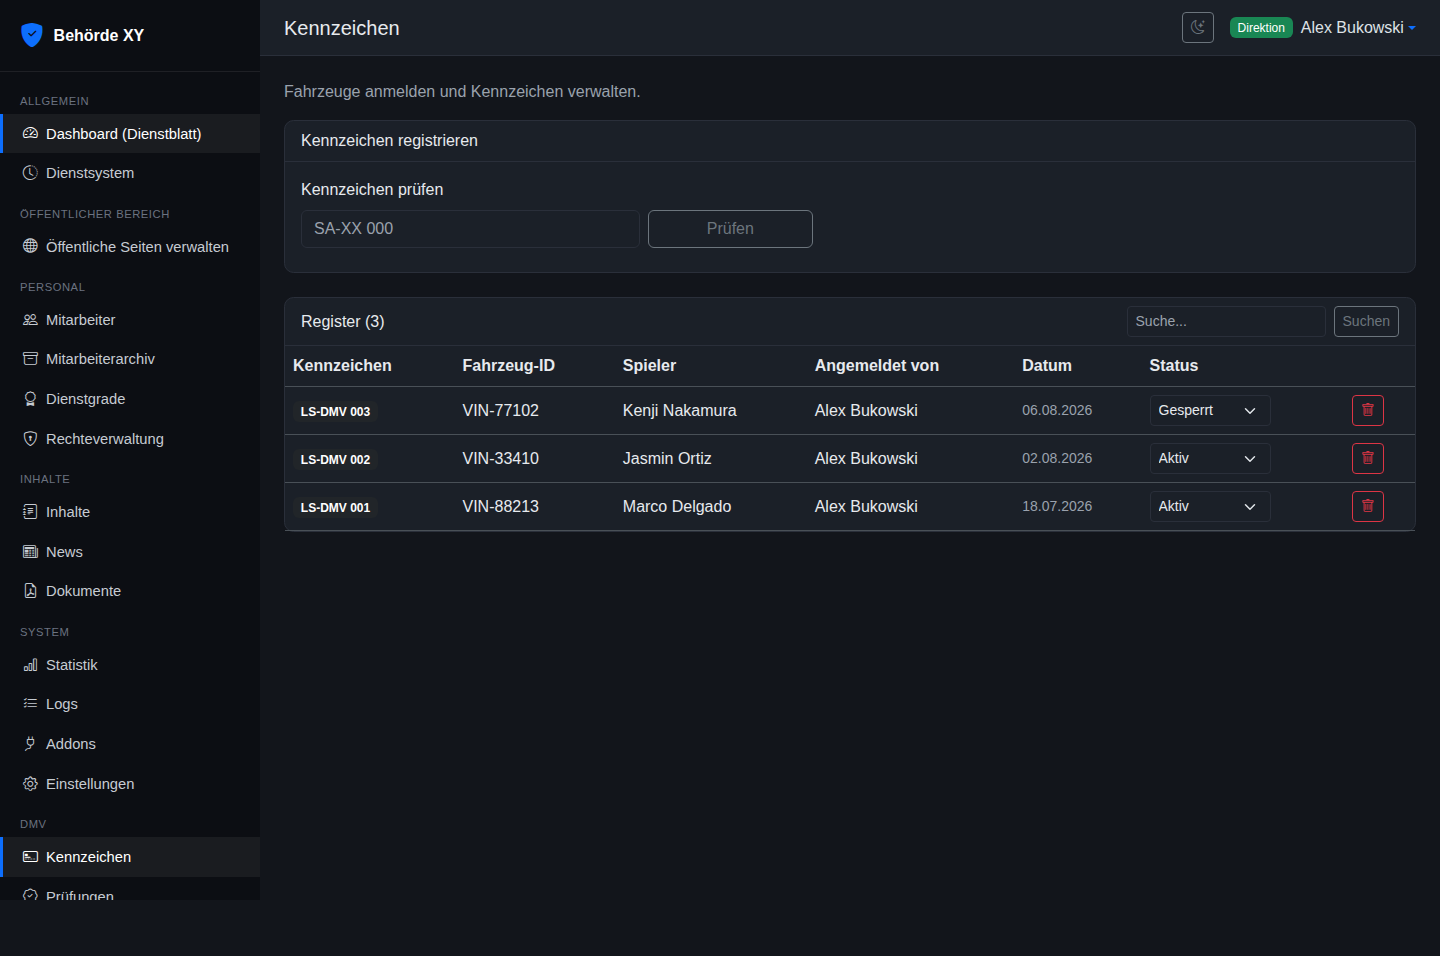Open News in sidebar
This screenshot has height=956, width=1440.
(130, 552)
